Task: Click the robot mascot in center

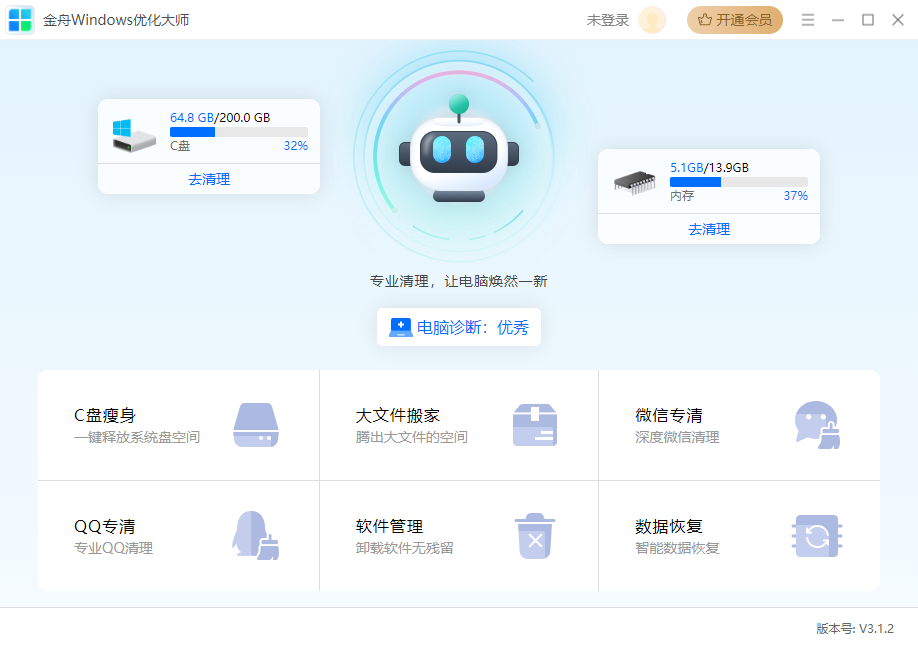Action: pos(459,149)
